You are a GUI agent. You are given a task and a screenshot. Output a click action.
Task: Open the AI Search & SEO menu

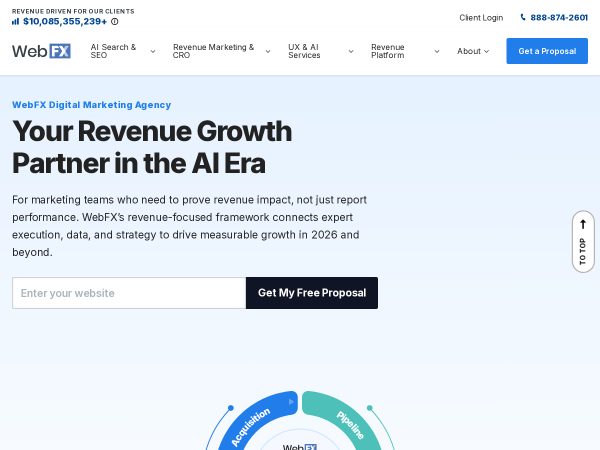tap(113, 51)
